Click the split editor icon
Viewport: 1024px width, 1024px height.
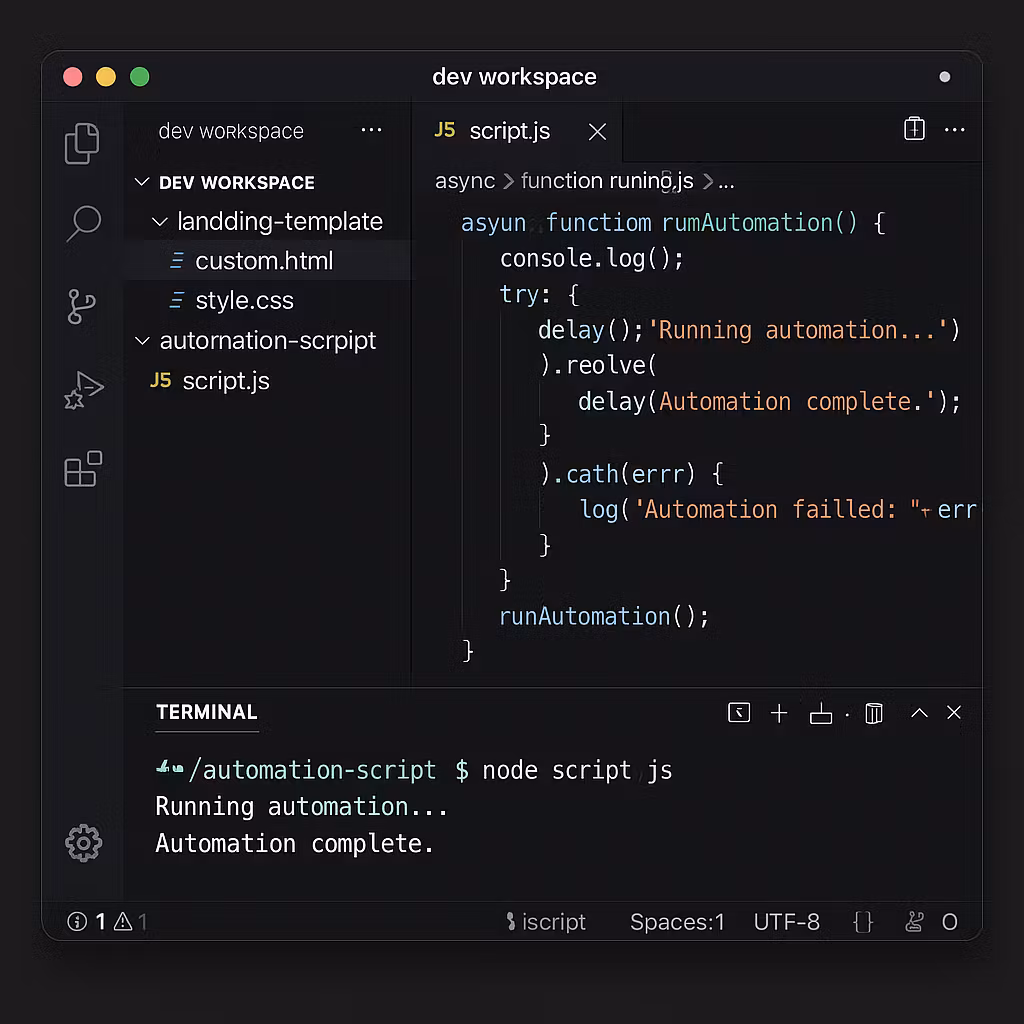[914, 129]
